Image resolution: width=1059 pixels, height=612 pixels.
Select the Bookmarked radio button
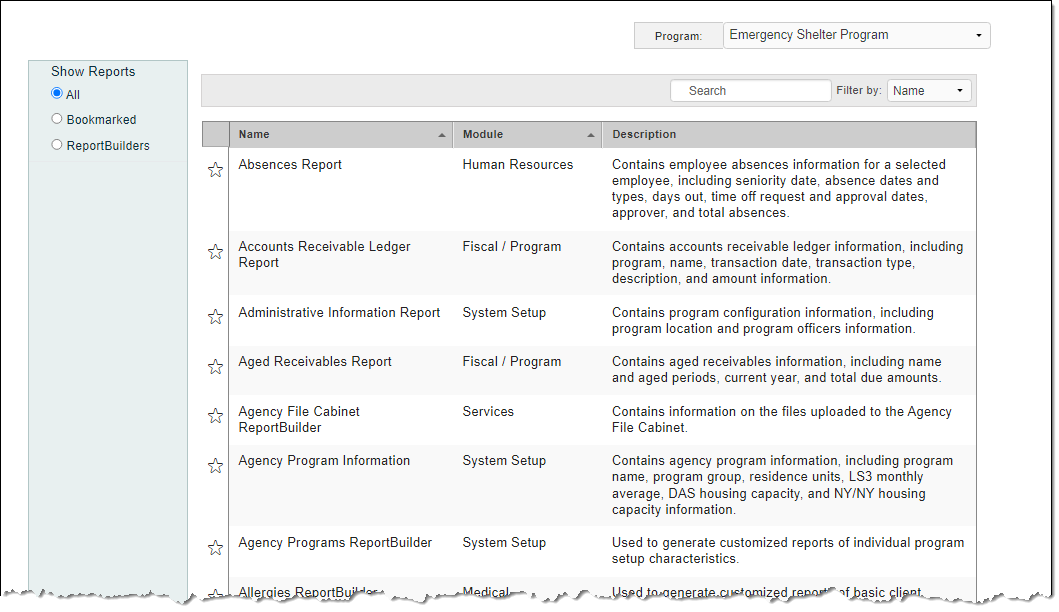click(x=57, y=119)
